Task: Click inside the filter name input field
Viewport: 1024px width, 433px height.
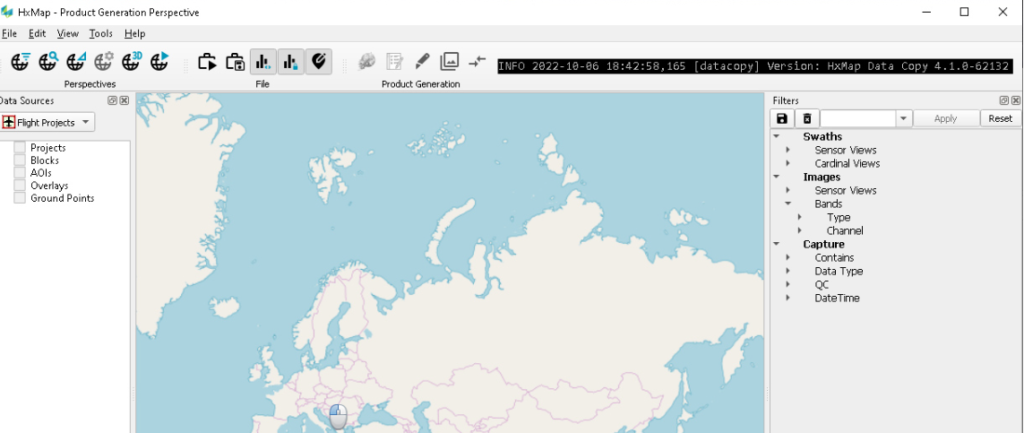Action: point(858,118)
